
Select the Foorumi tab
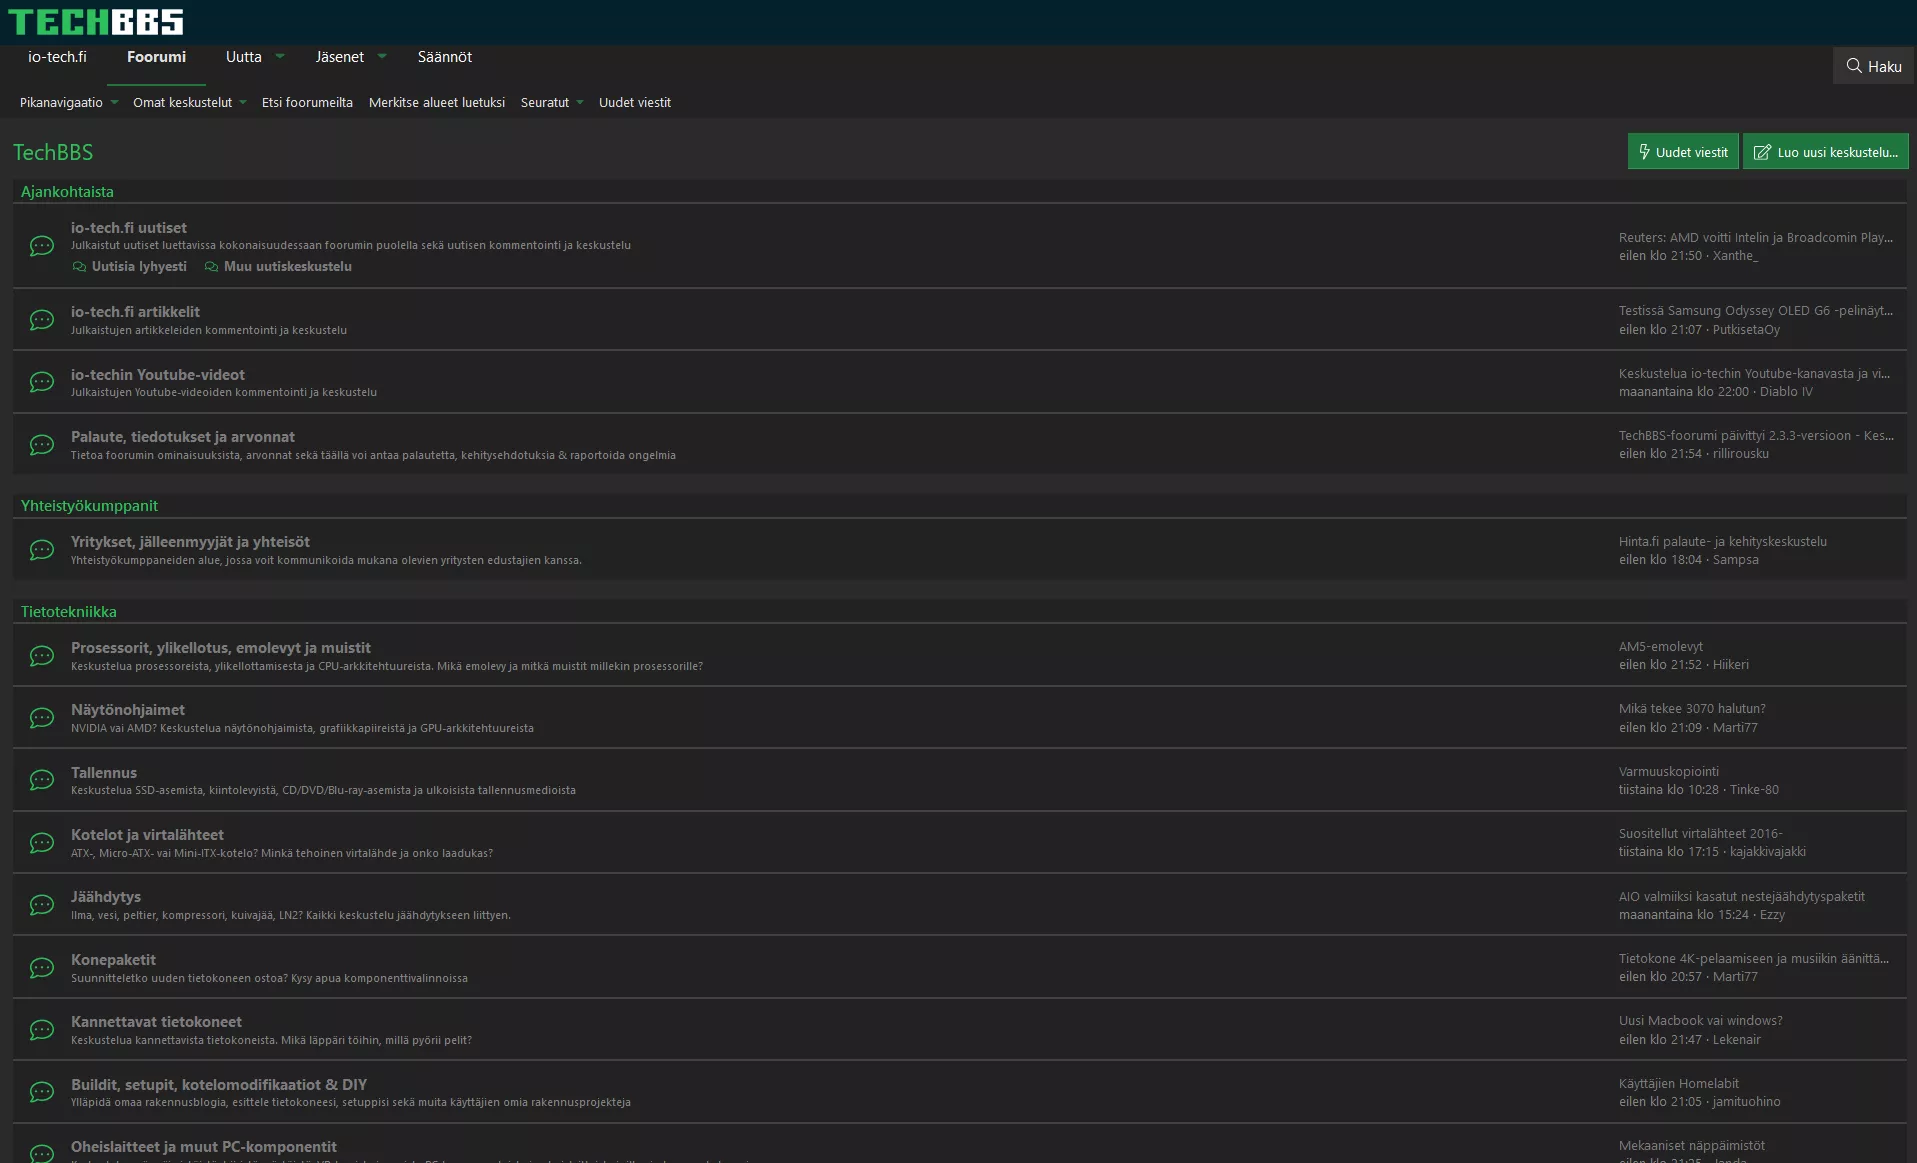click(156, 57)
